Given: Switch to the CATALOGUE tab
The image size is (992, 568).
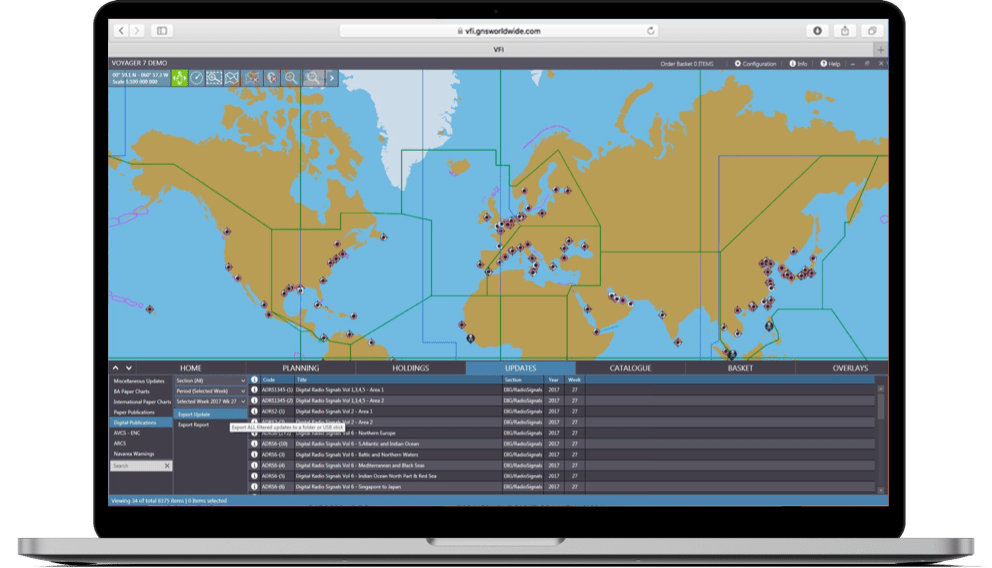Looking at the screenshot, I should coord(630,368).
